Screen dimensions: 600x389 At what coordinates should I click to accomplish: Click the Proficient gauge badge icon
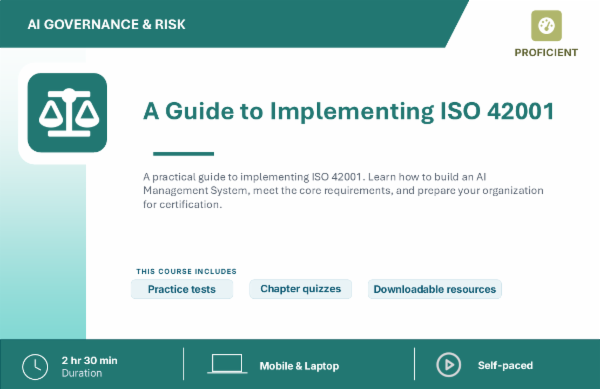pyautogui.click(x=546, y=26)
